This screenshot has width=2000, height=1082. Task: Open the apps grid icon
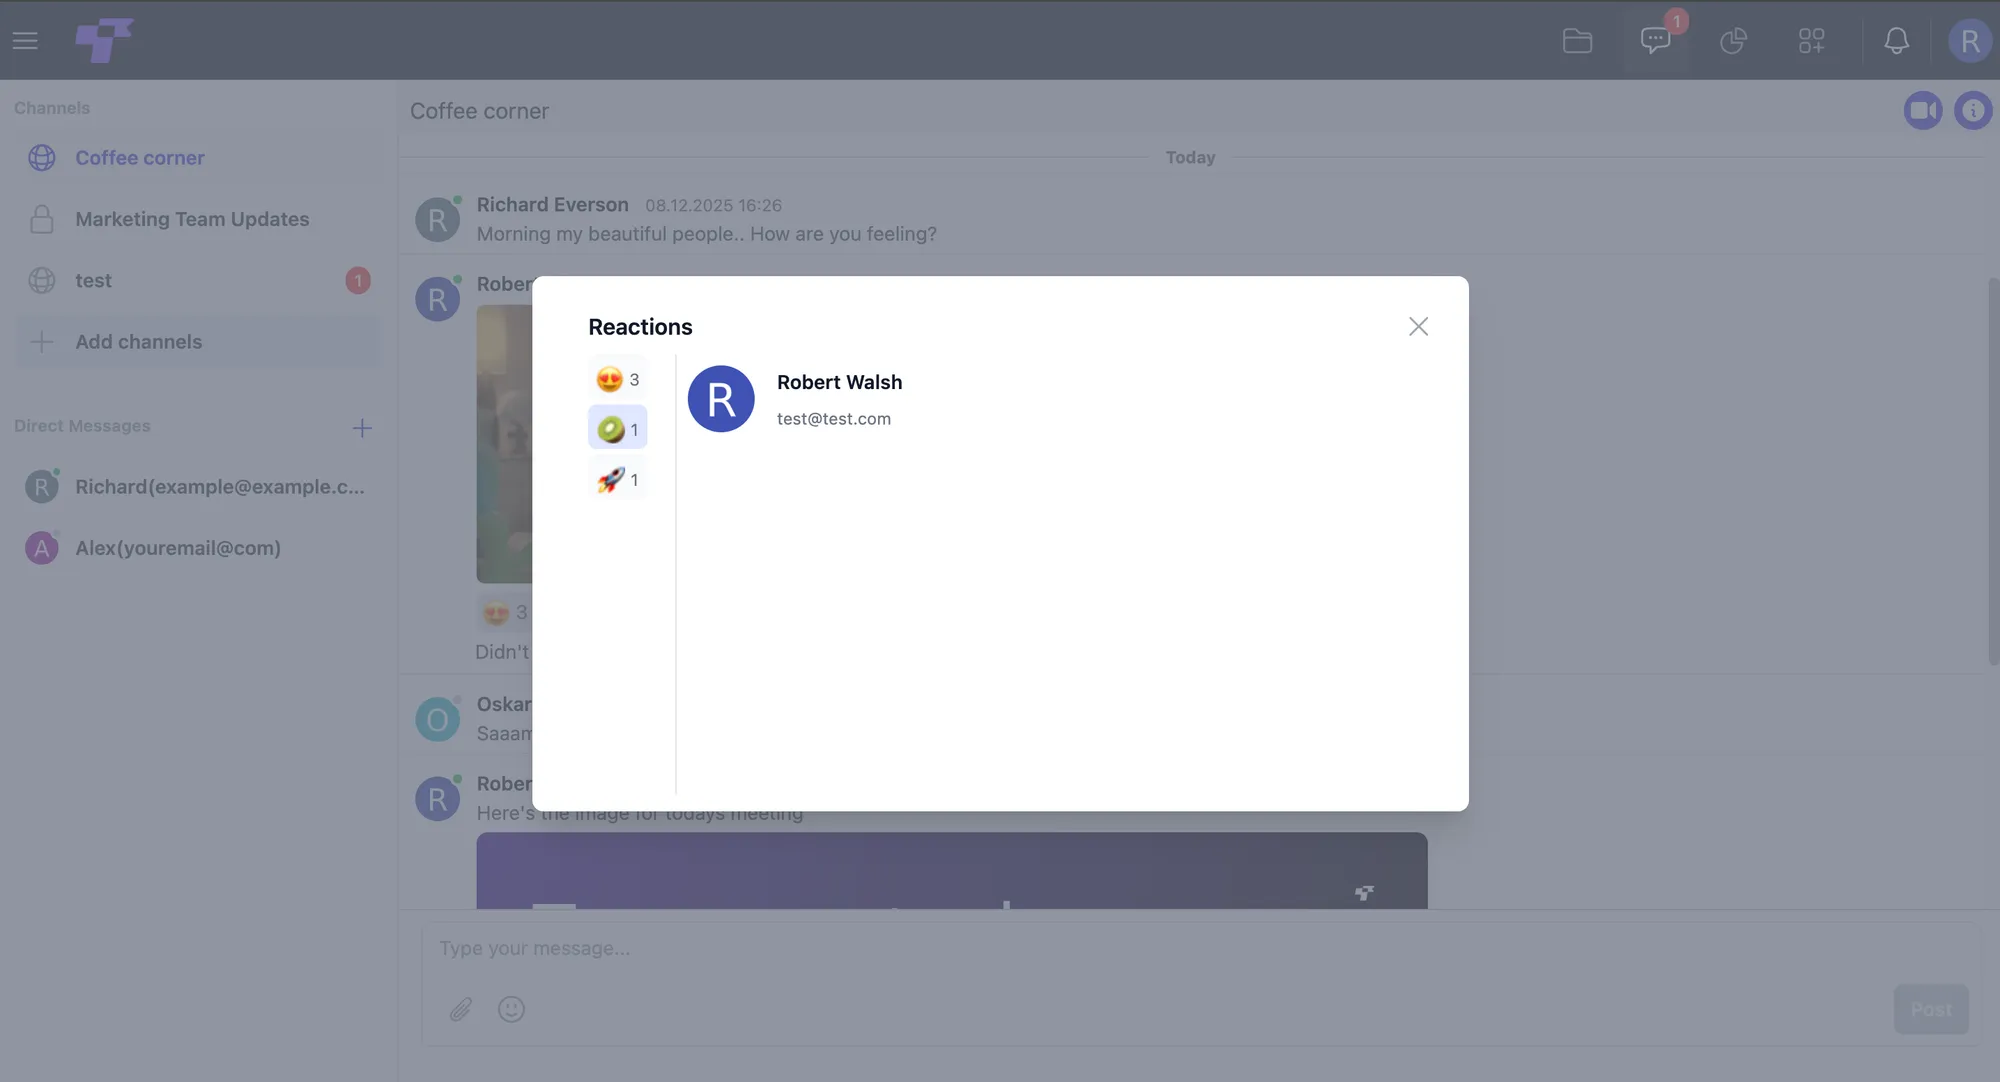pos(1811,41)
